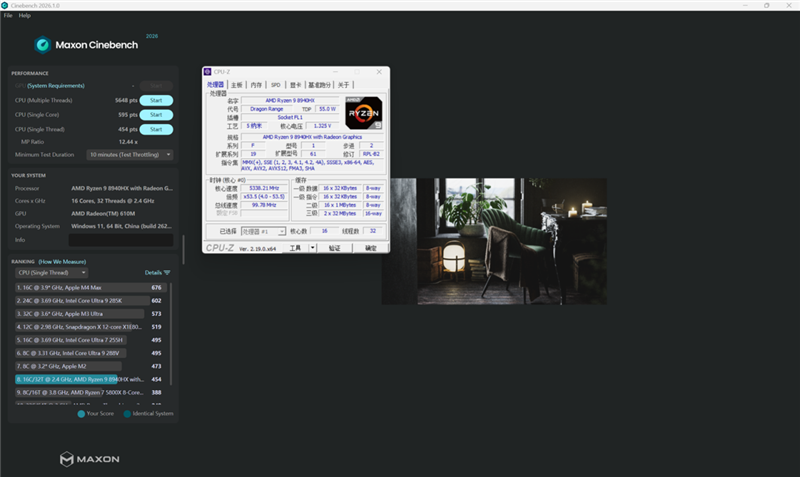Click the Cinebench app icon in title bar
Screen dimensions: 800x477
(5, 5)
